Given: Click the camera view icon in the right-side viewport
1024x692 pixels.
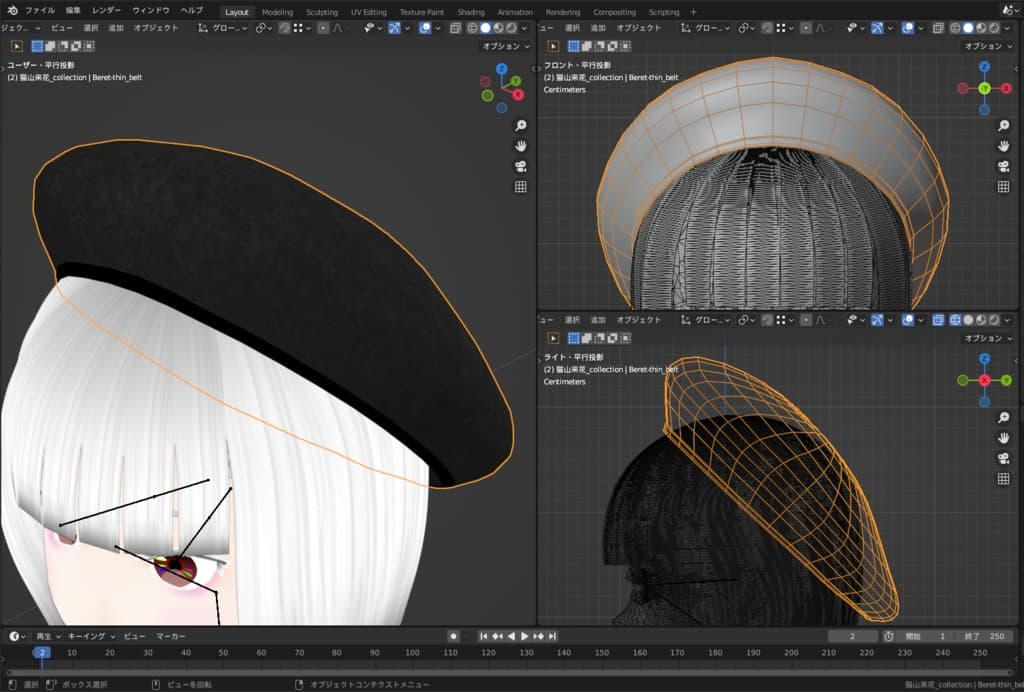Looking at the screenshot, I should click(1003, 458).
